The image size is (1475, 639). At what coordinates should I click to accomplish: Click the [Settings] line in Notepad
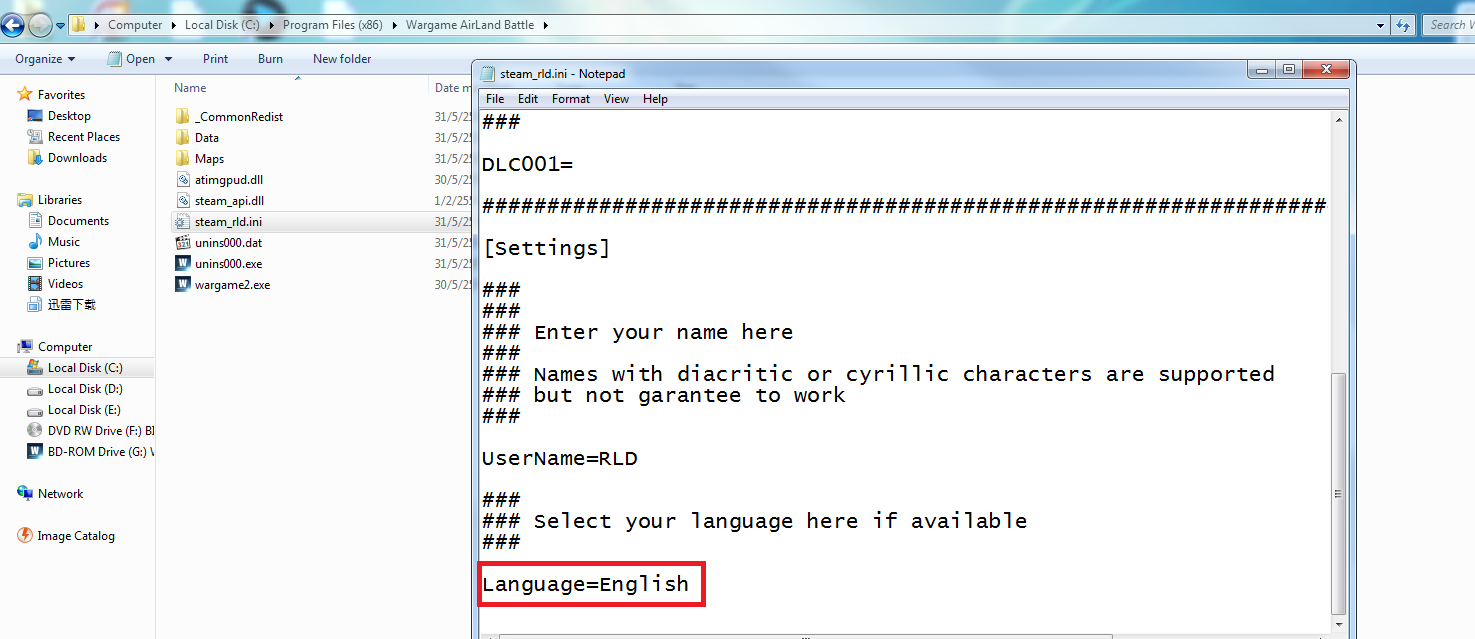point(546,248)
